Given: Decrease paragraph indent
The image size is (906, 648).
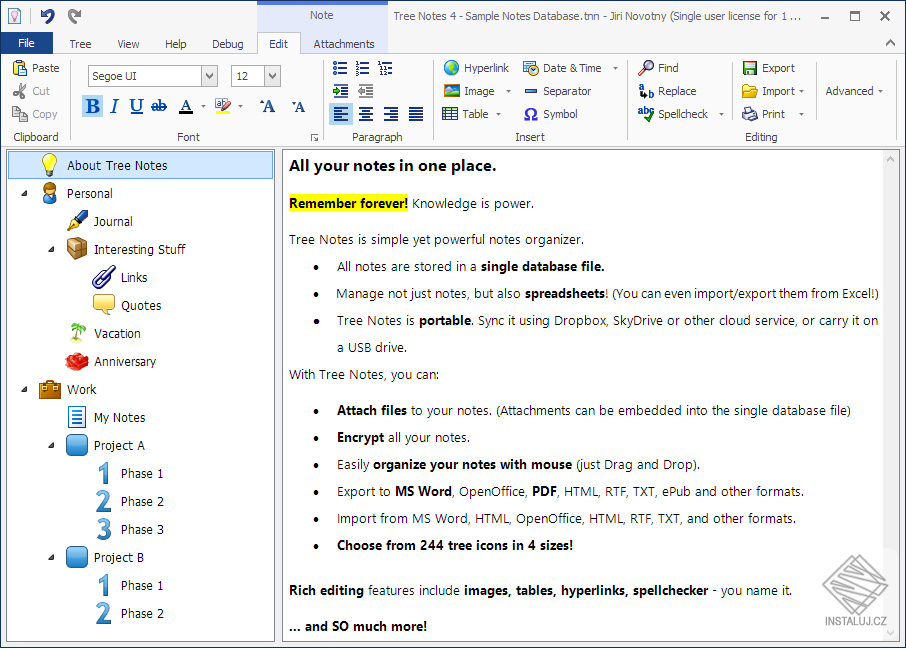Looking at the screenshot, I should click(x=365, y=91).
